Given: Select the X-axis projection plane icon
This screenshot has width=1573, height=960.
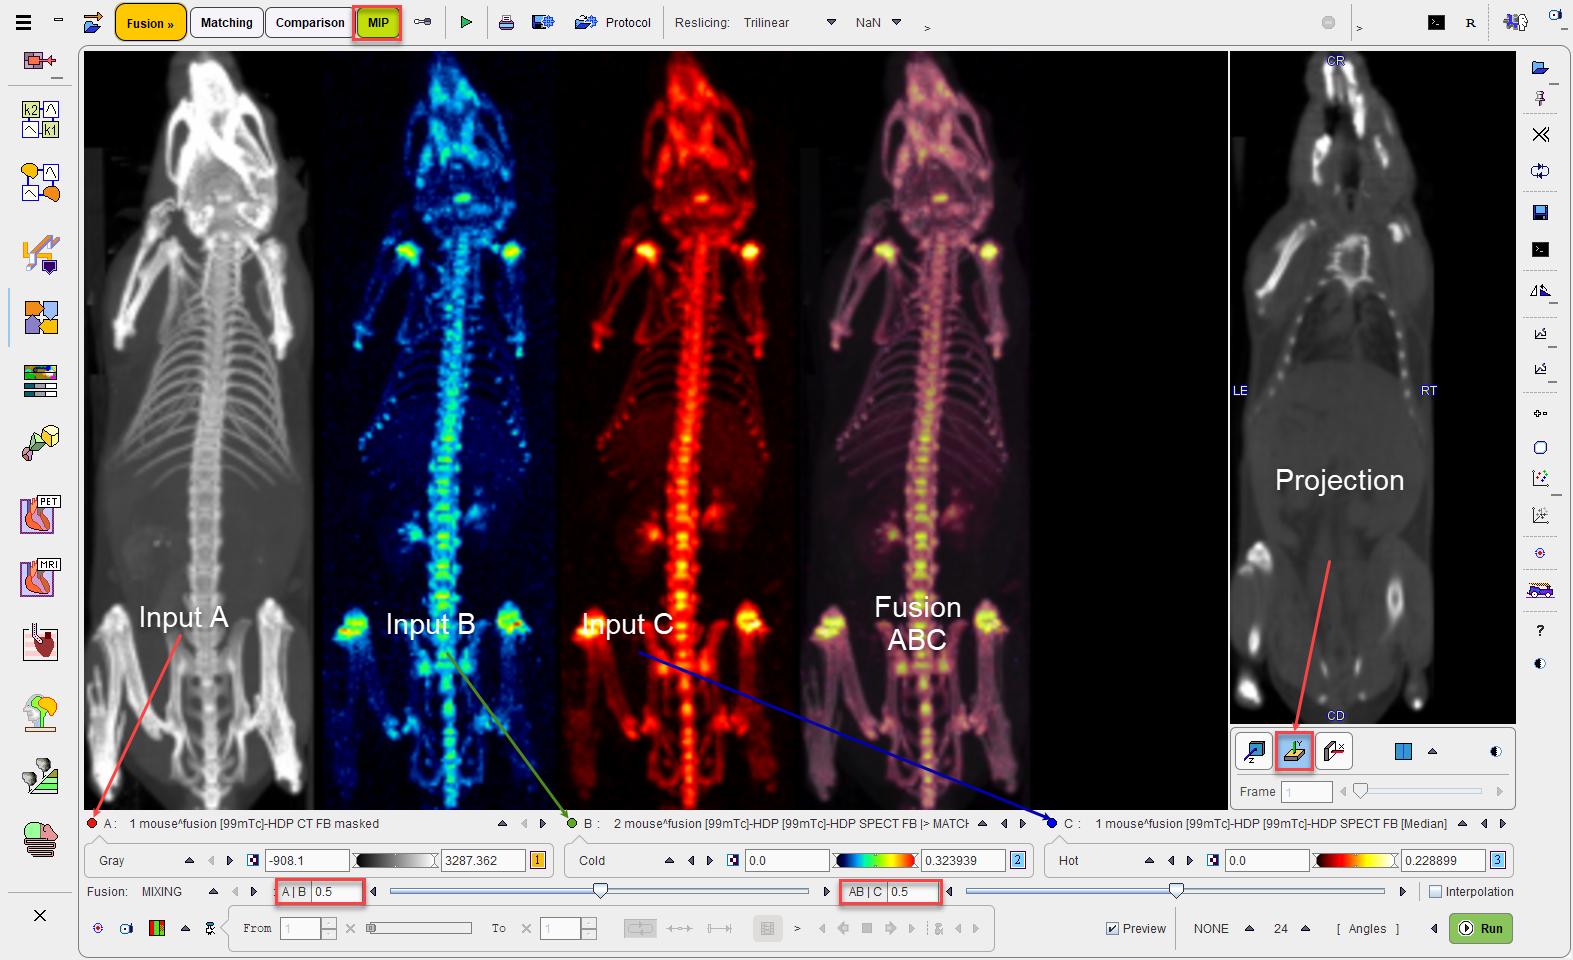Looking at the screenshot, I should pyautogui.click(x=1334, y=751).
